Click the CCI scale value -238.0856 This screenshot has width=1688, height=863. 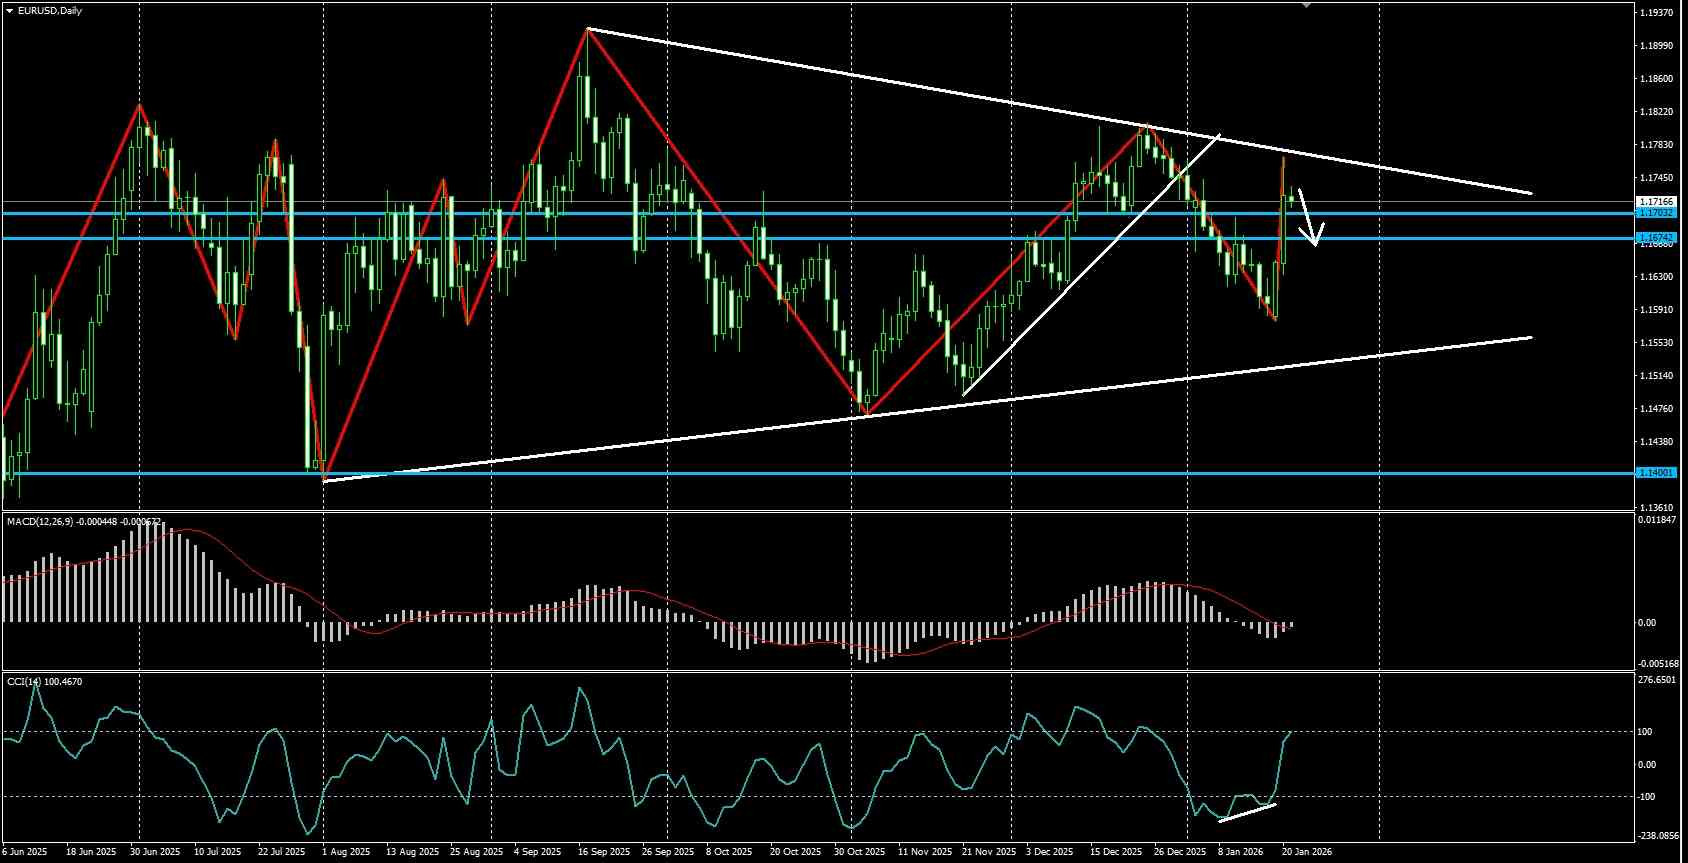(1658, 836)
